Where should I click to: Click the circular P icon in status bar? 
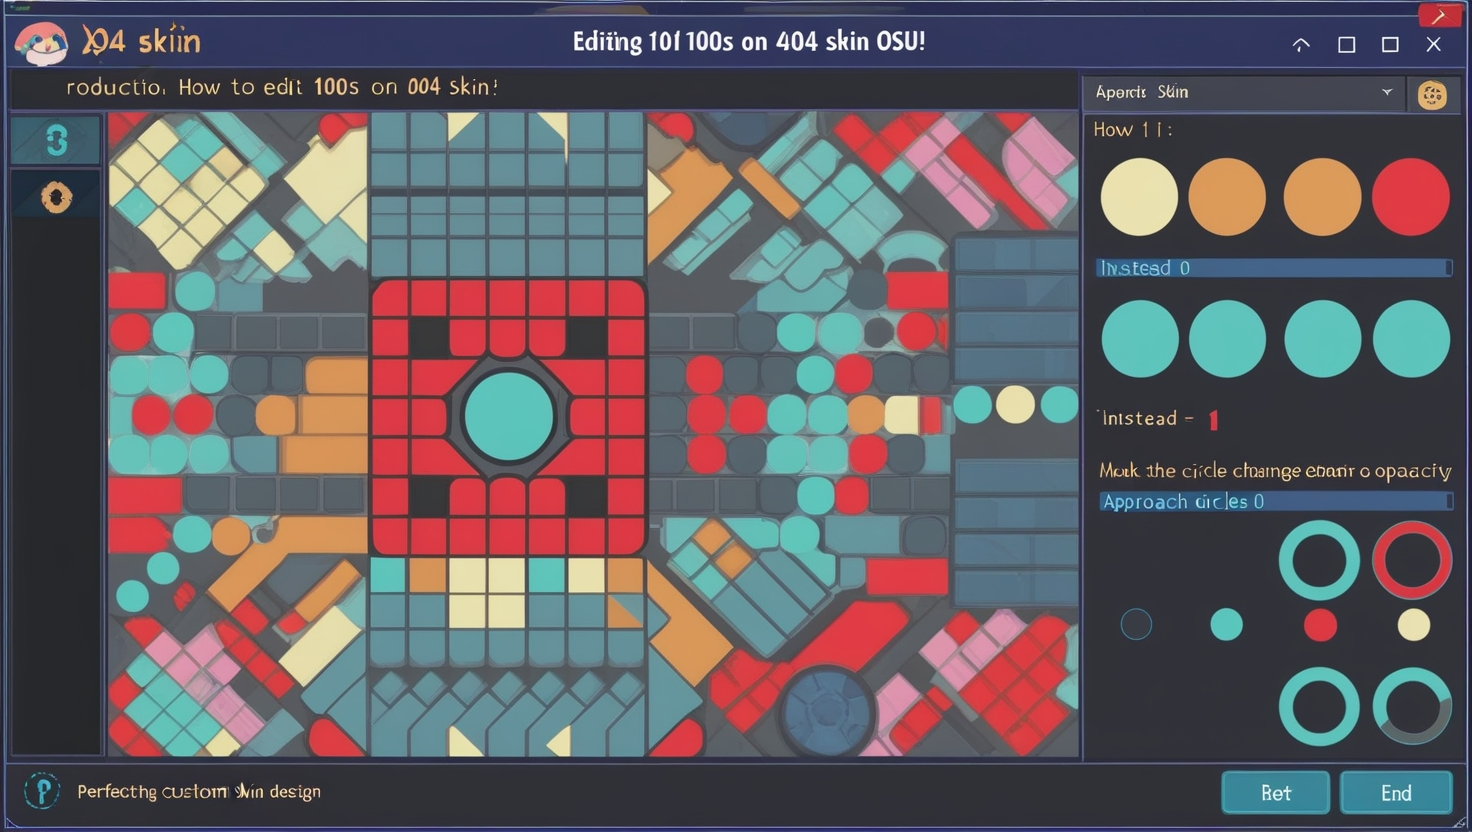[42, 791]
